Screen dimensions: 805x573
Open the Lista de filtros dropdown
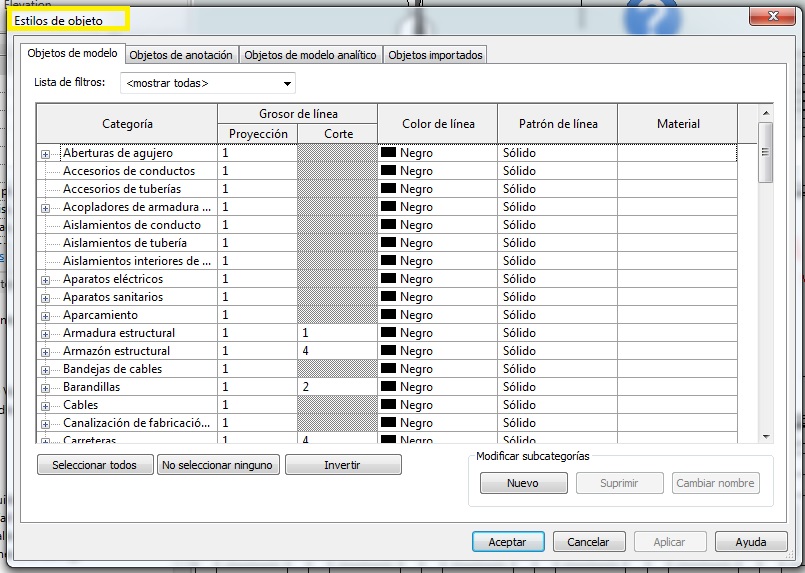pyautogui.click(x=208, y=83)
